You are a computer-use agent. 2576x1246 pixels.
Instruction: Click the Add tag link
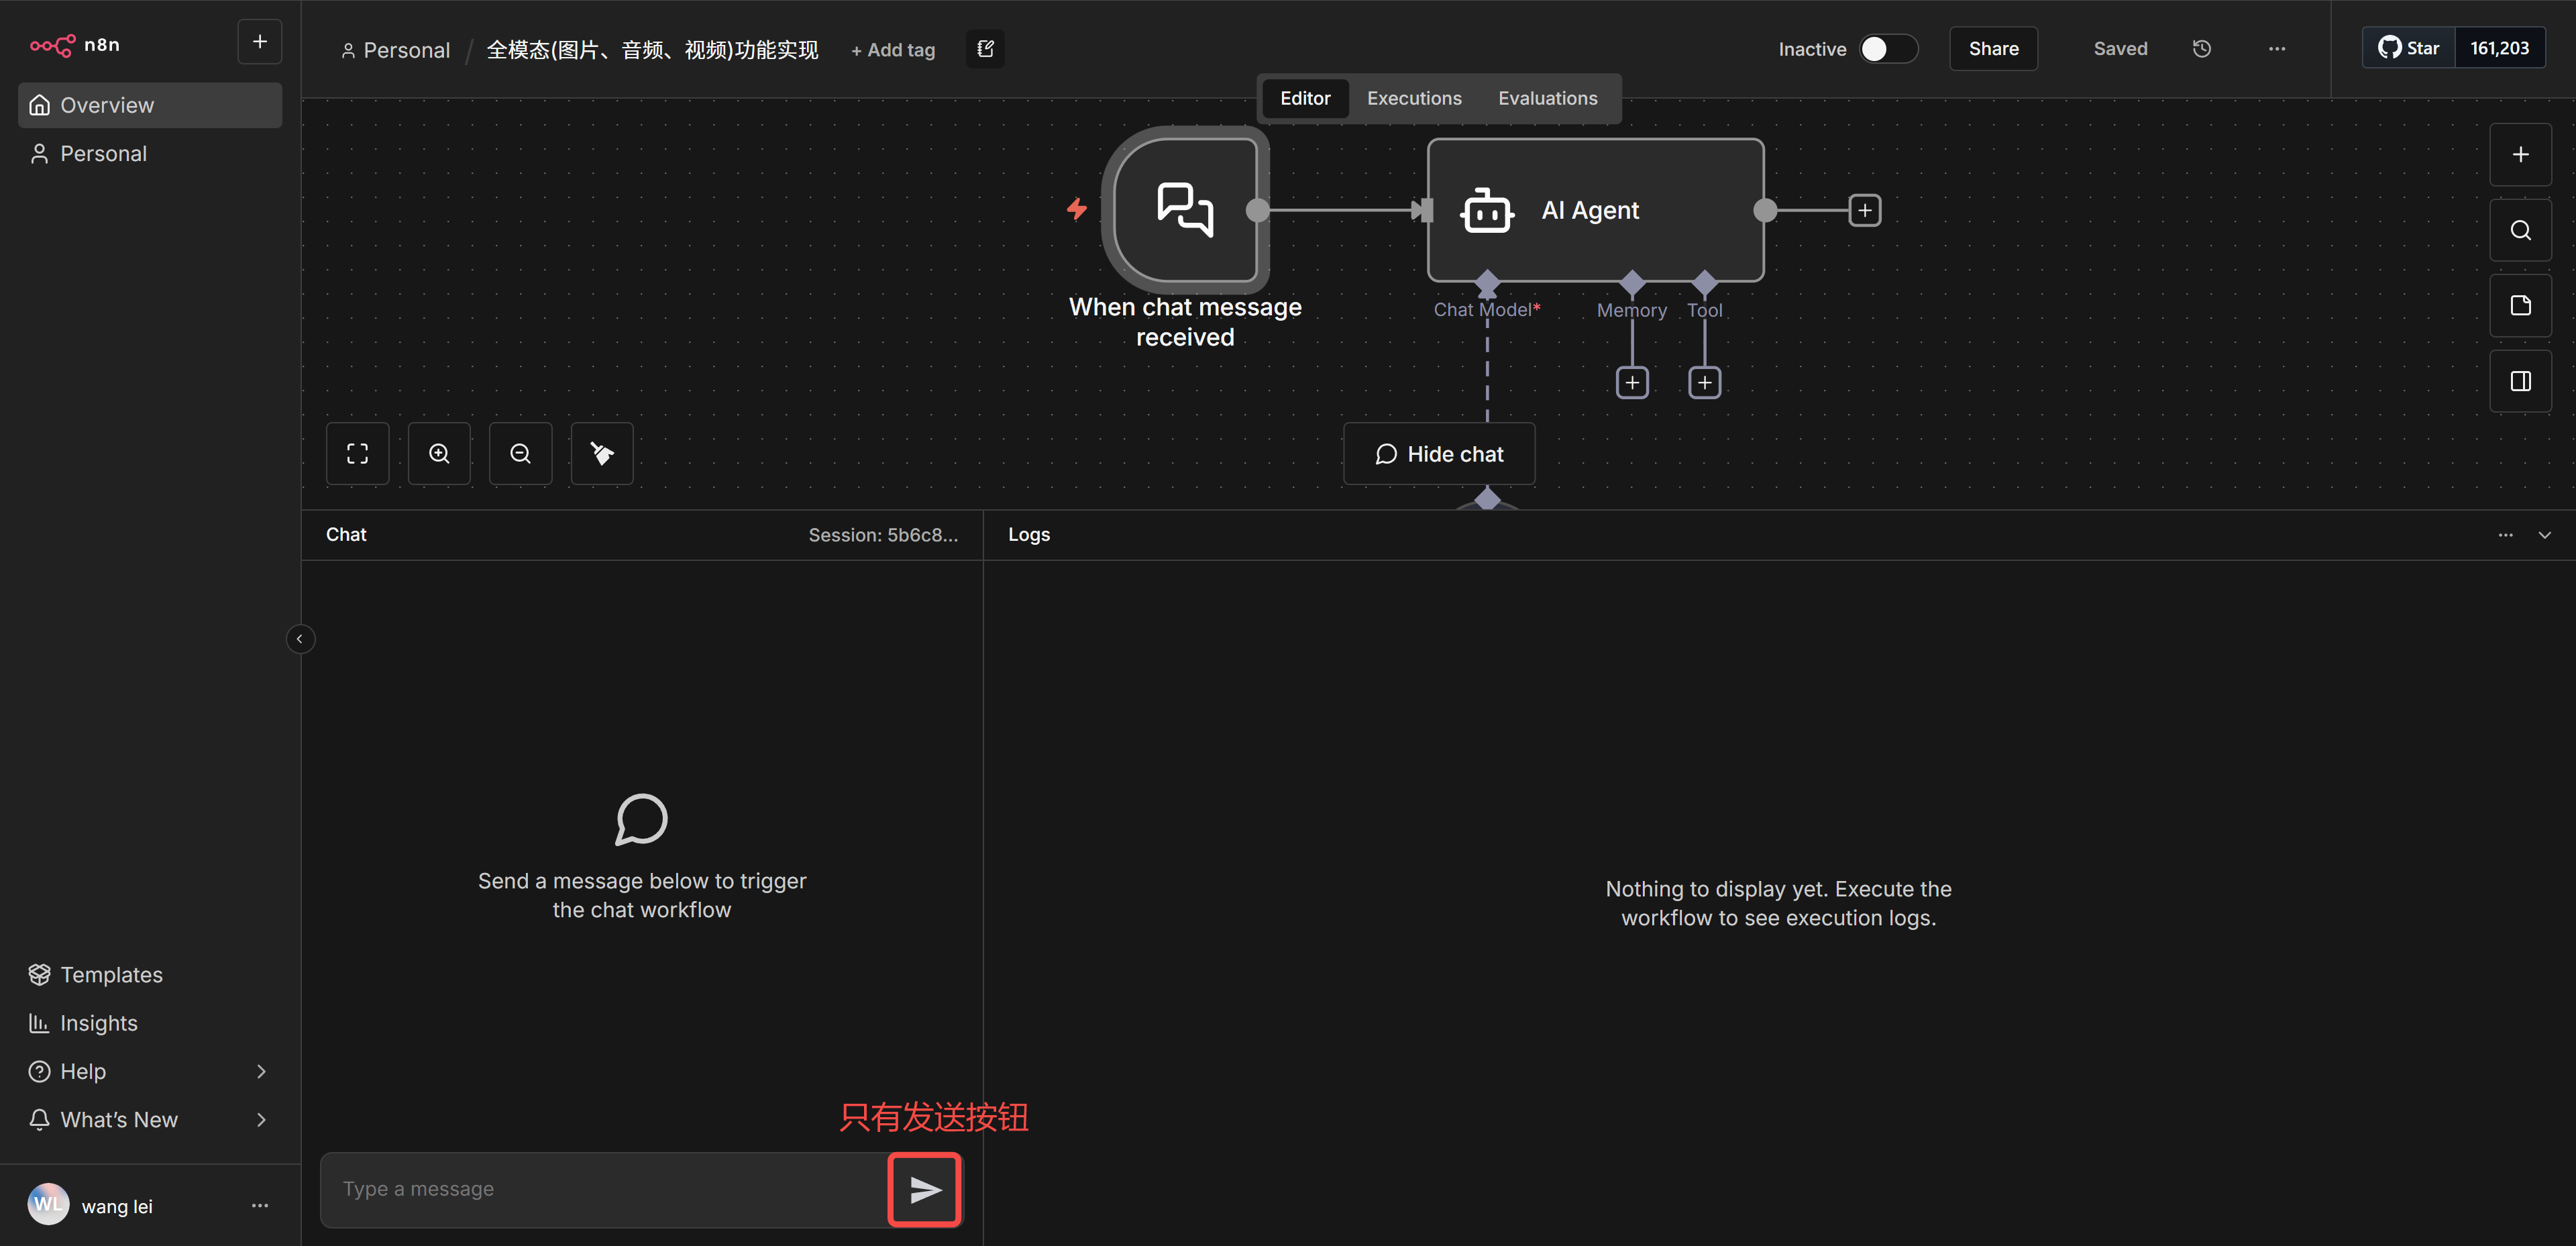[x=893, y=50]
